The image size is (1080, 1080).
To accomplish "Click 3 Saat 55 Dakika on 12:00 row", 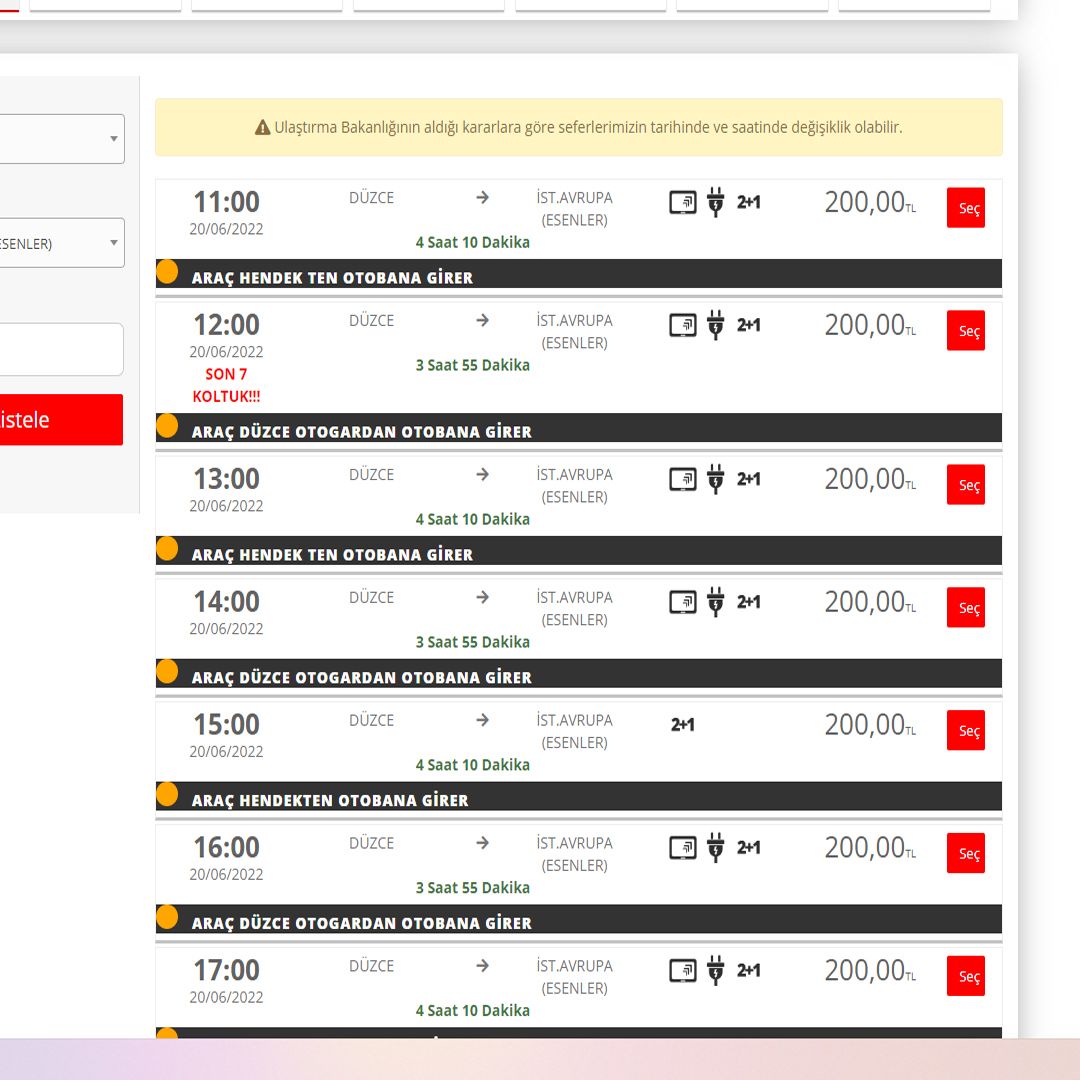I will pyautogui.click(x=472, y=365).
